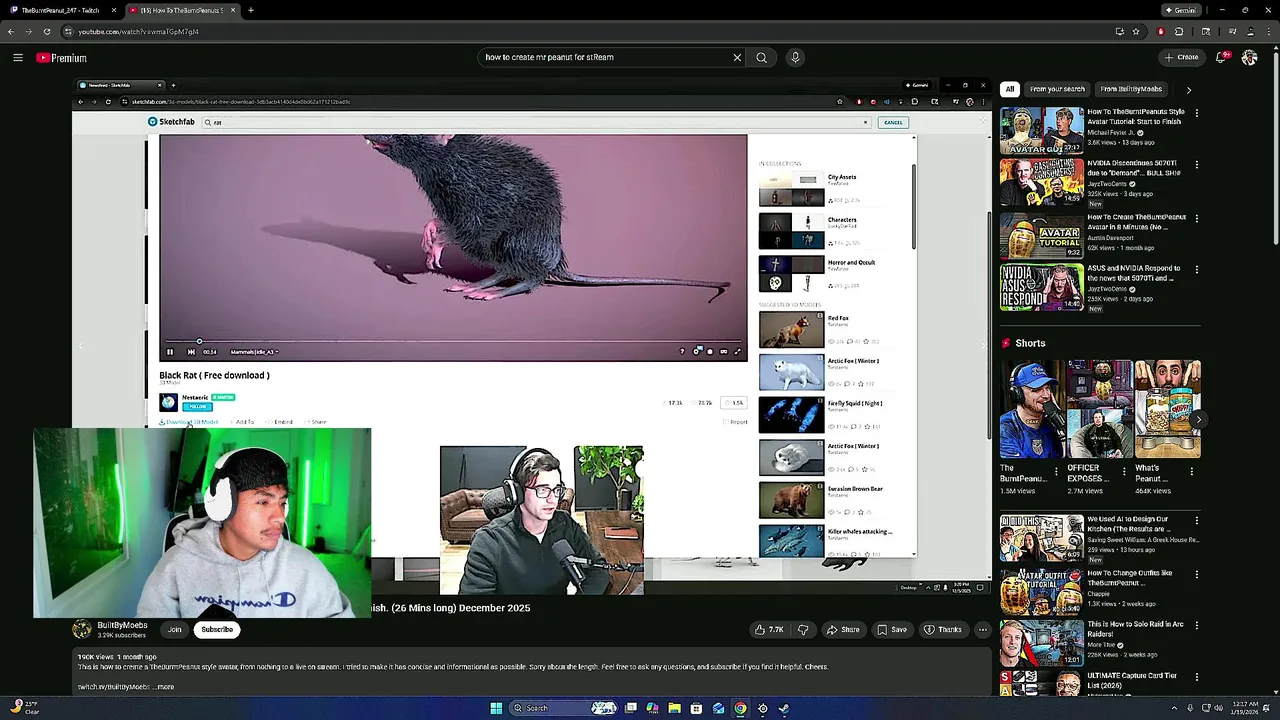
Task: Open 'ULTIMATE Capture Card Tier List' video
Action: (1041, 683)
